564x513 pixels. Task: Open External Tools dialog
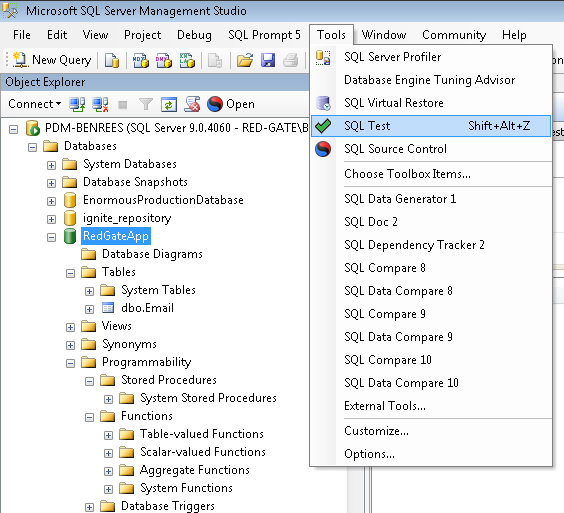[431, 406]
